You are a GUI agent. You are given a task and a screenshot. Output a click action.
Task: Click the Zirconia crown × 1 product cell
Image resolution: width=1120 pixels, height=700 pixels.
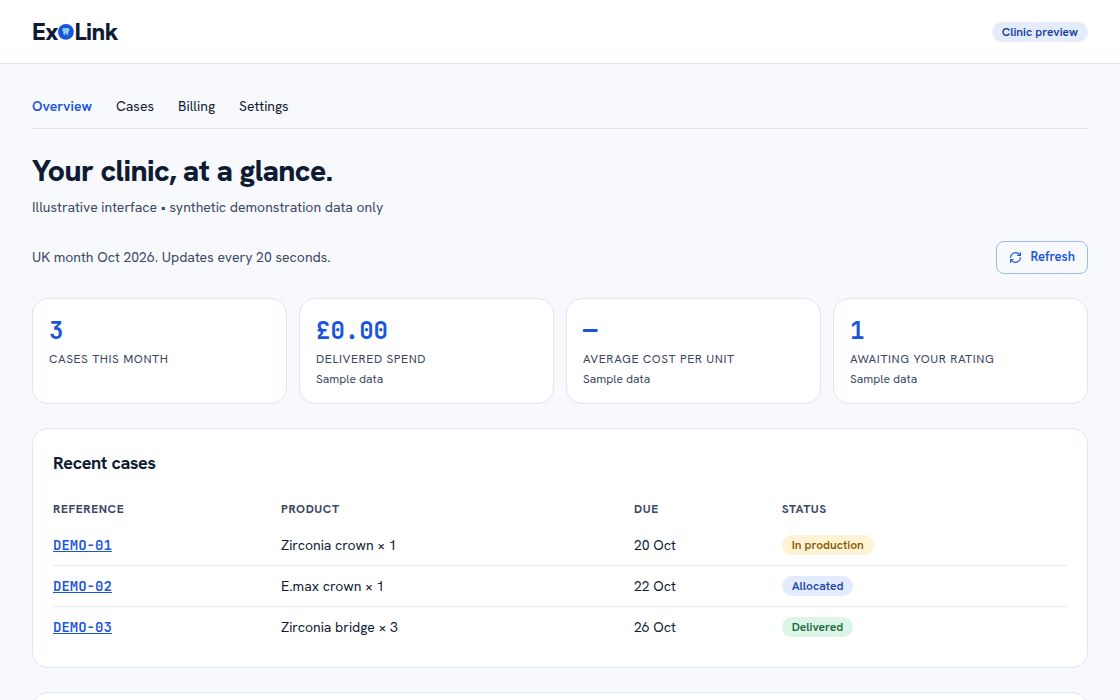coord(338,545)
